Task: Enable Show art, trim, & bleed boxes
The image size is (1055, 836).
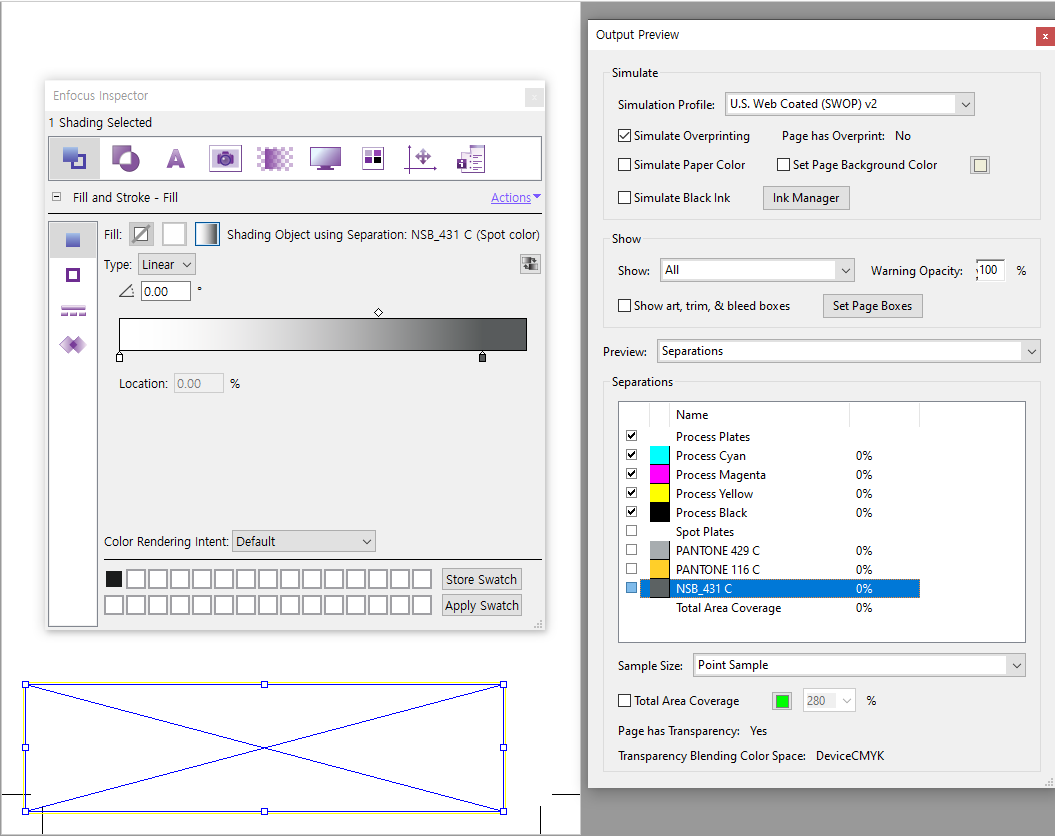Action: [624, 306]
